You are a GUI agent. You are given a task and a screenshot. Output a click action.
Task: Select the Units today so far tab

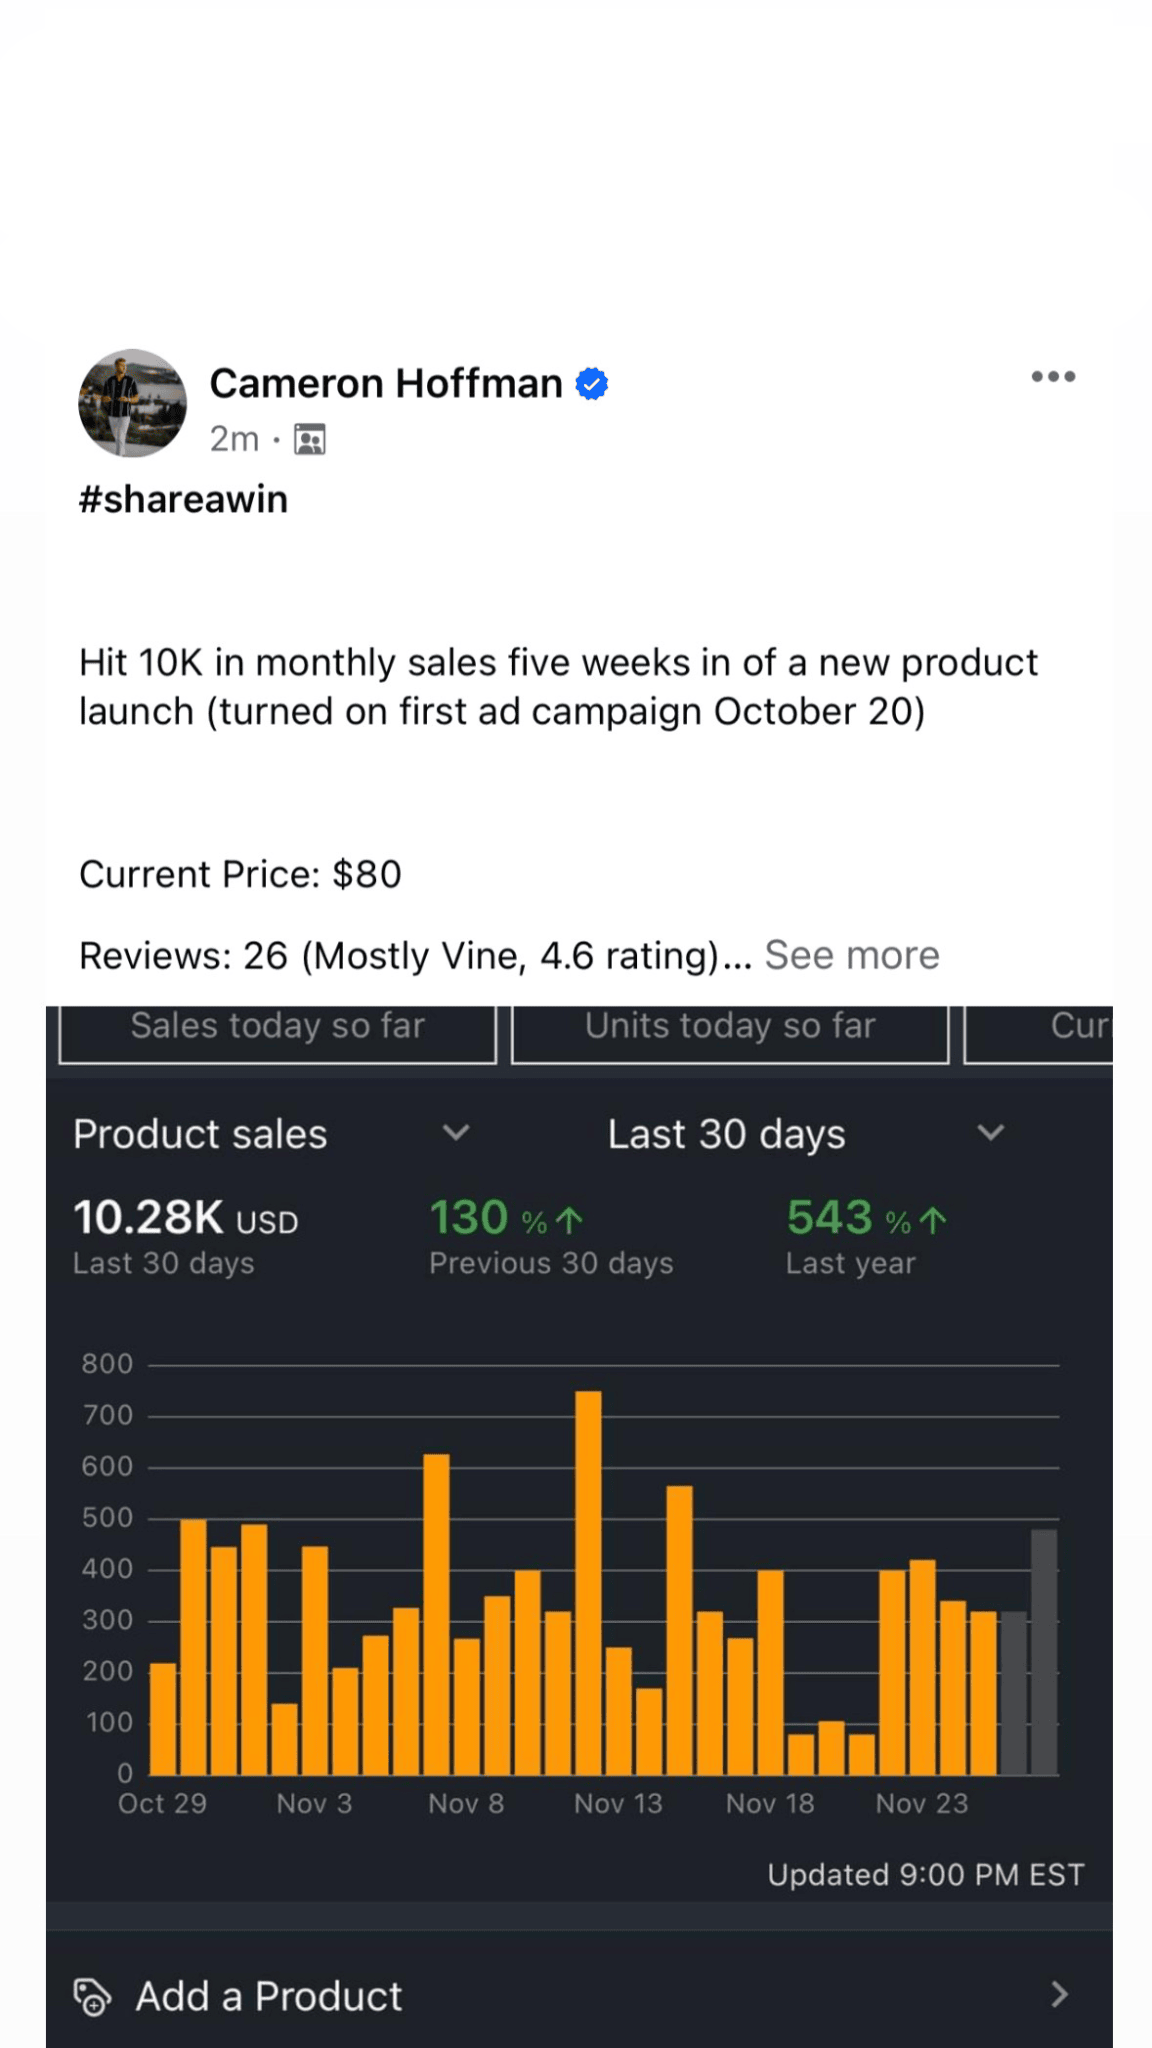pyautogui.click(x=730, y=1030)
